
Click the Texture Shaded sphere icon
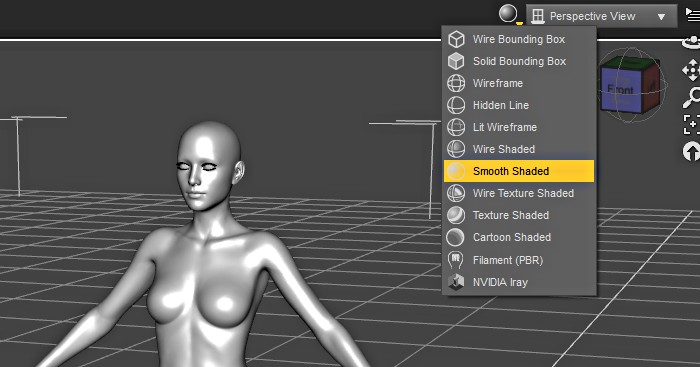[x=456, y=215]
